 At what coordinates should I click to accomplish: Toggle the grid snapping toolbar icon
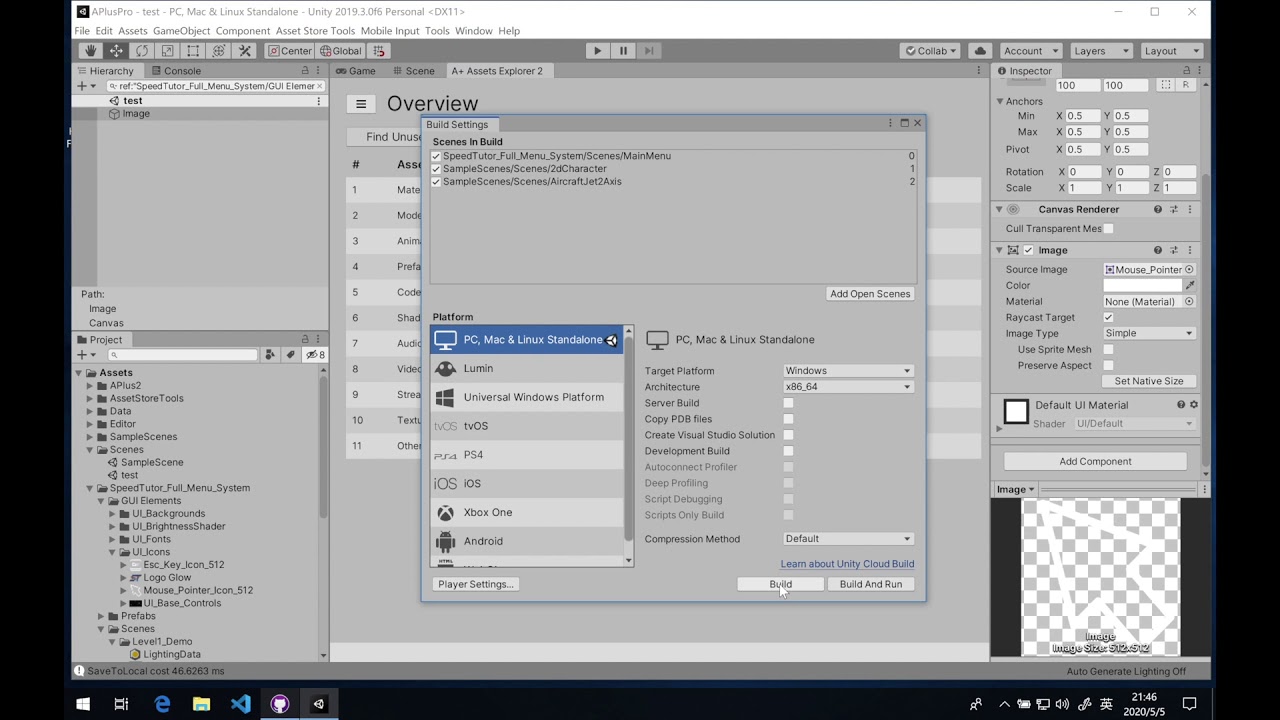379,51
